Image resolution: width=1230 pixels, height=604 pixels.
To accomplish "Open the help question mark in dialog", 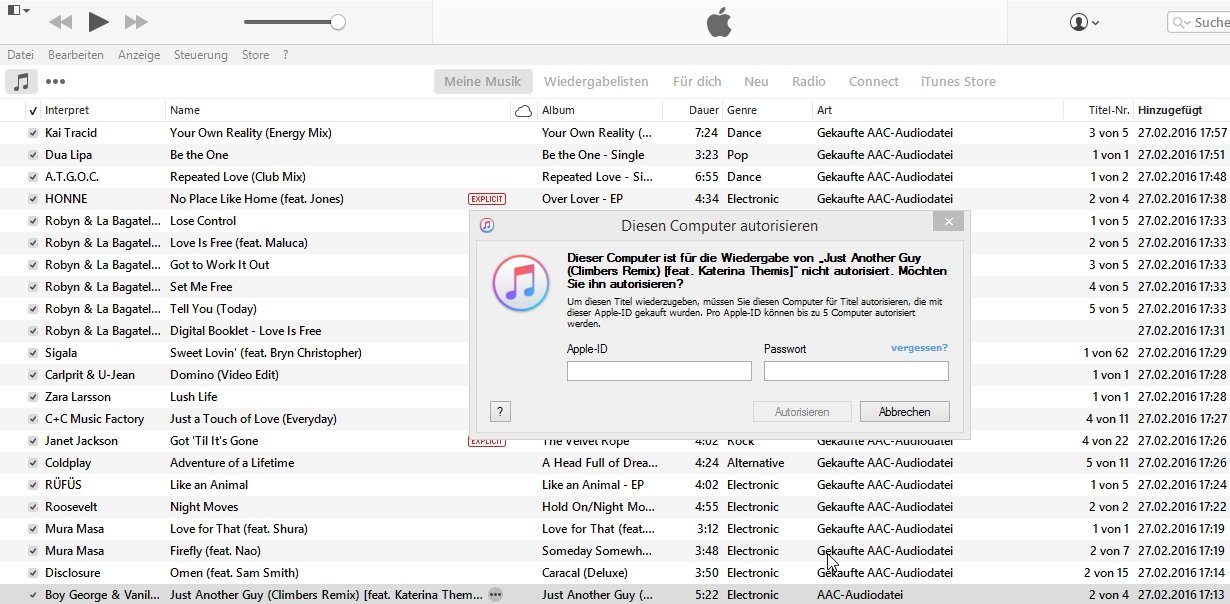I will pos(502,411).
